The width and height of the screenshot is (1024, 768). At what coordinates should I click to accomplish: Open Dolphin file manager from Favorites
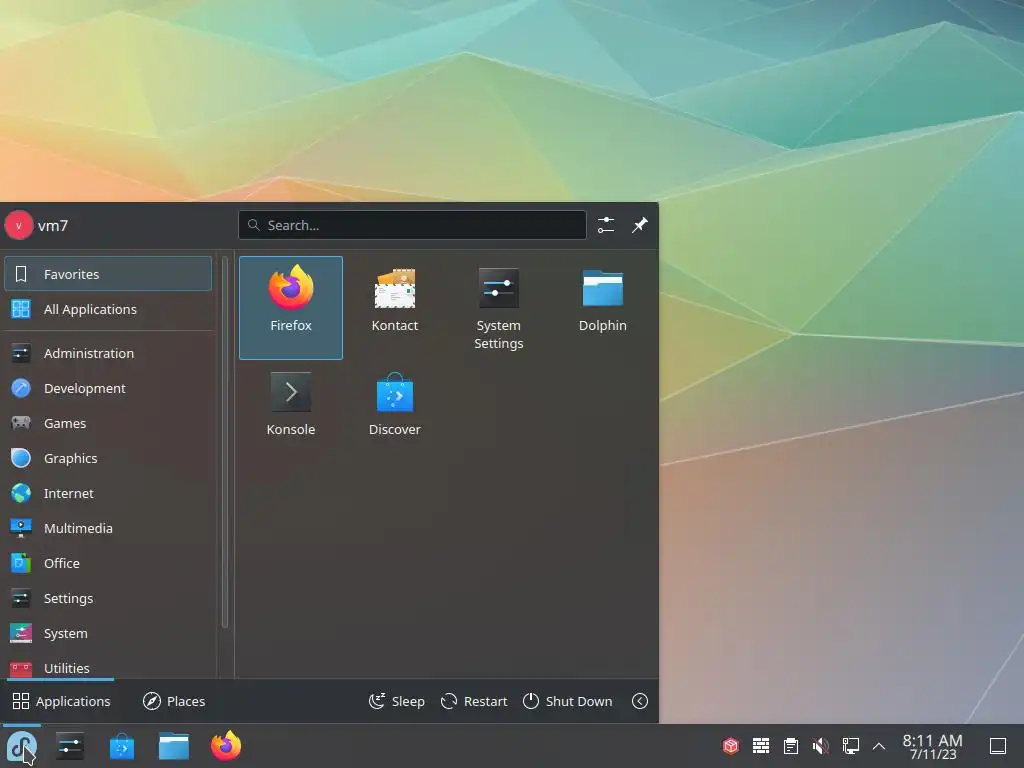[x=602, y=308]
